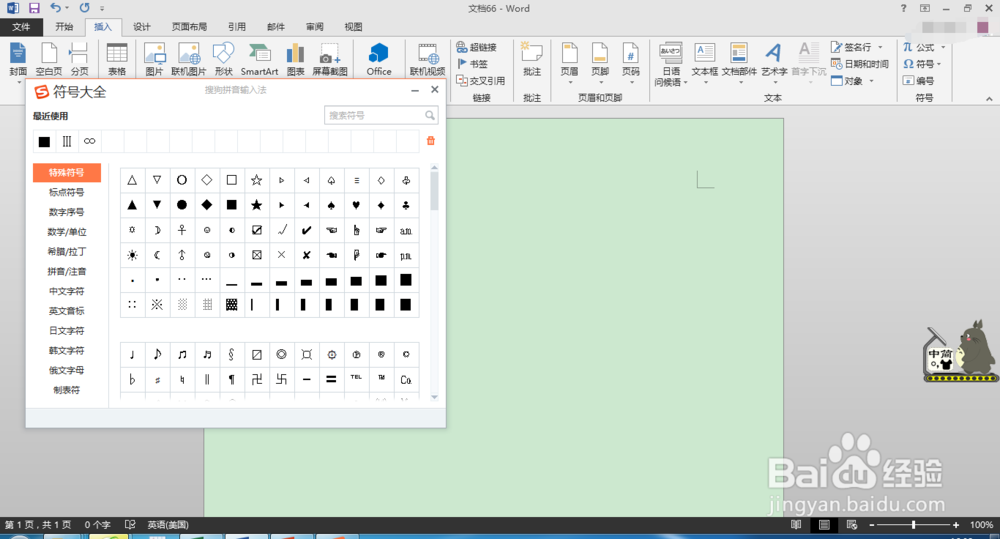Select the Japanese Characters (日文字符) category
1000x539 pixels.
[x=66, y=330]
